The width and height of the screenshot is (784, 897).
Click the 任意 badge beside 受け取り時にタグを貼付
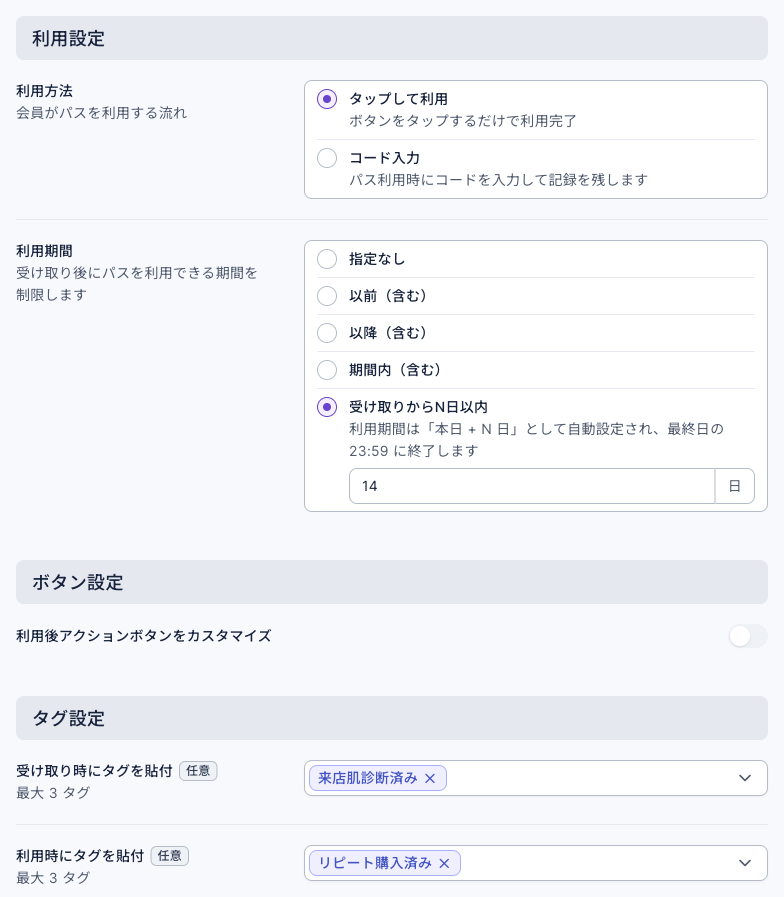(198, 771)
